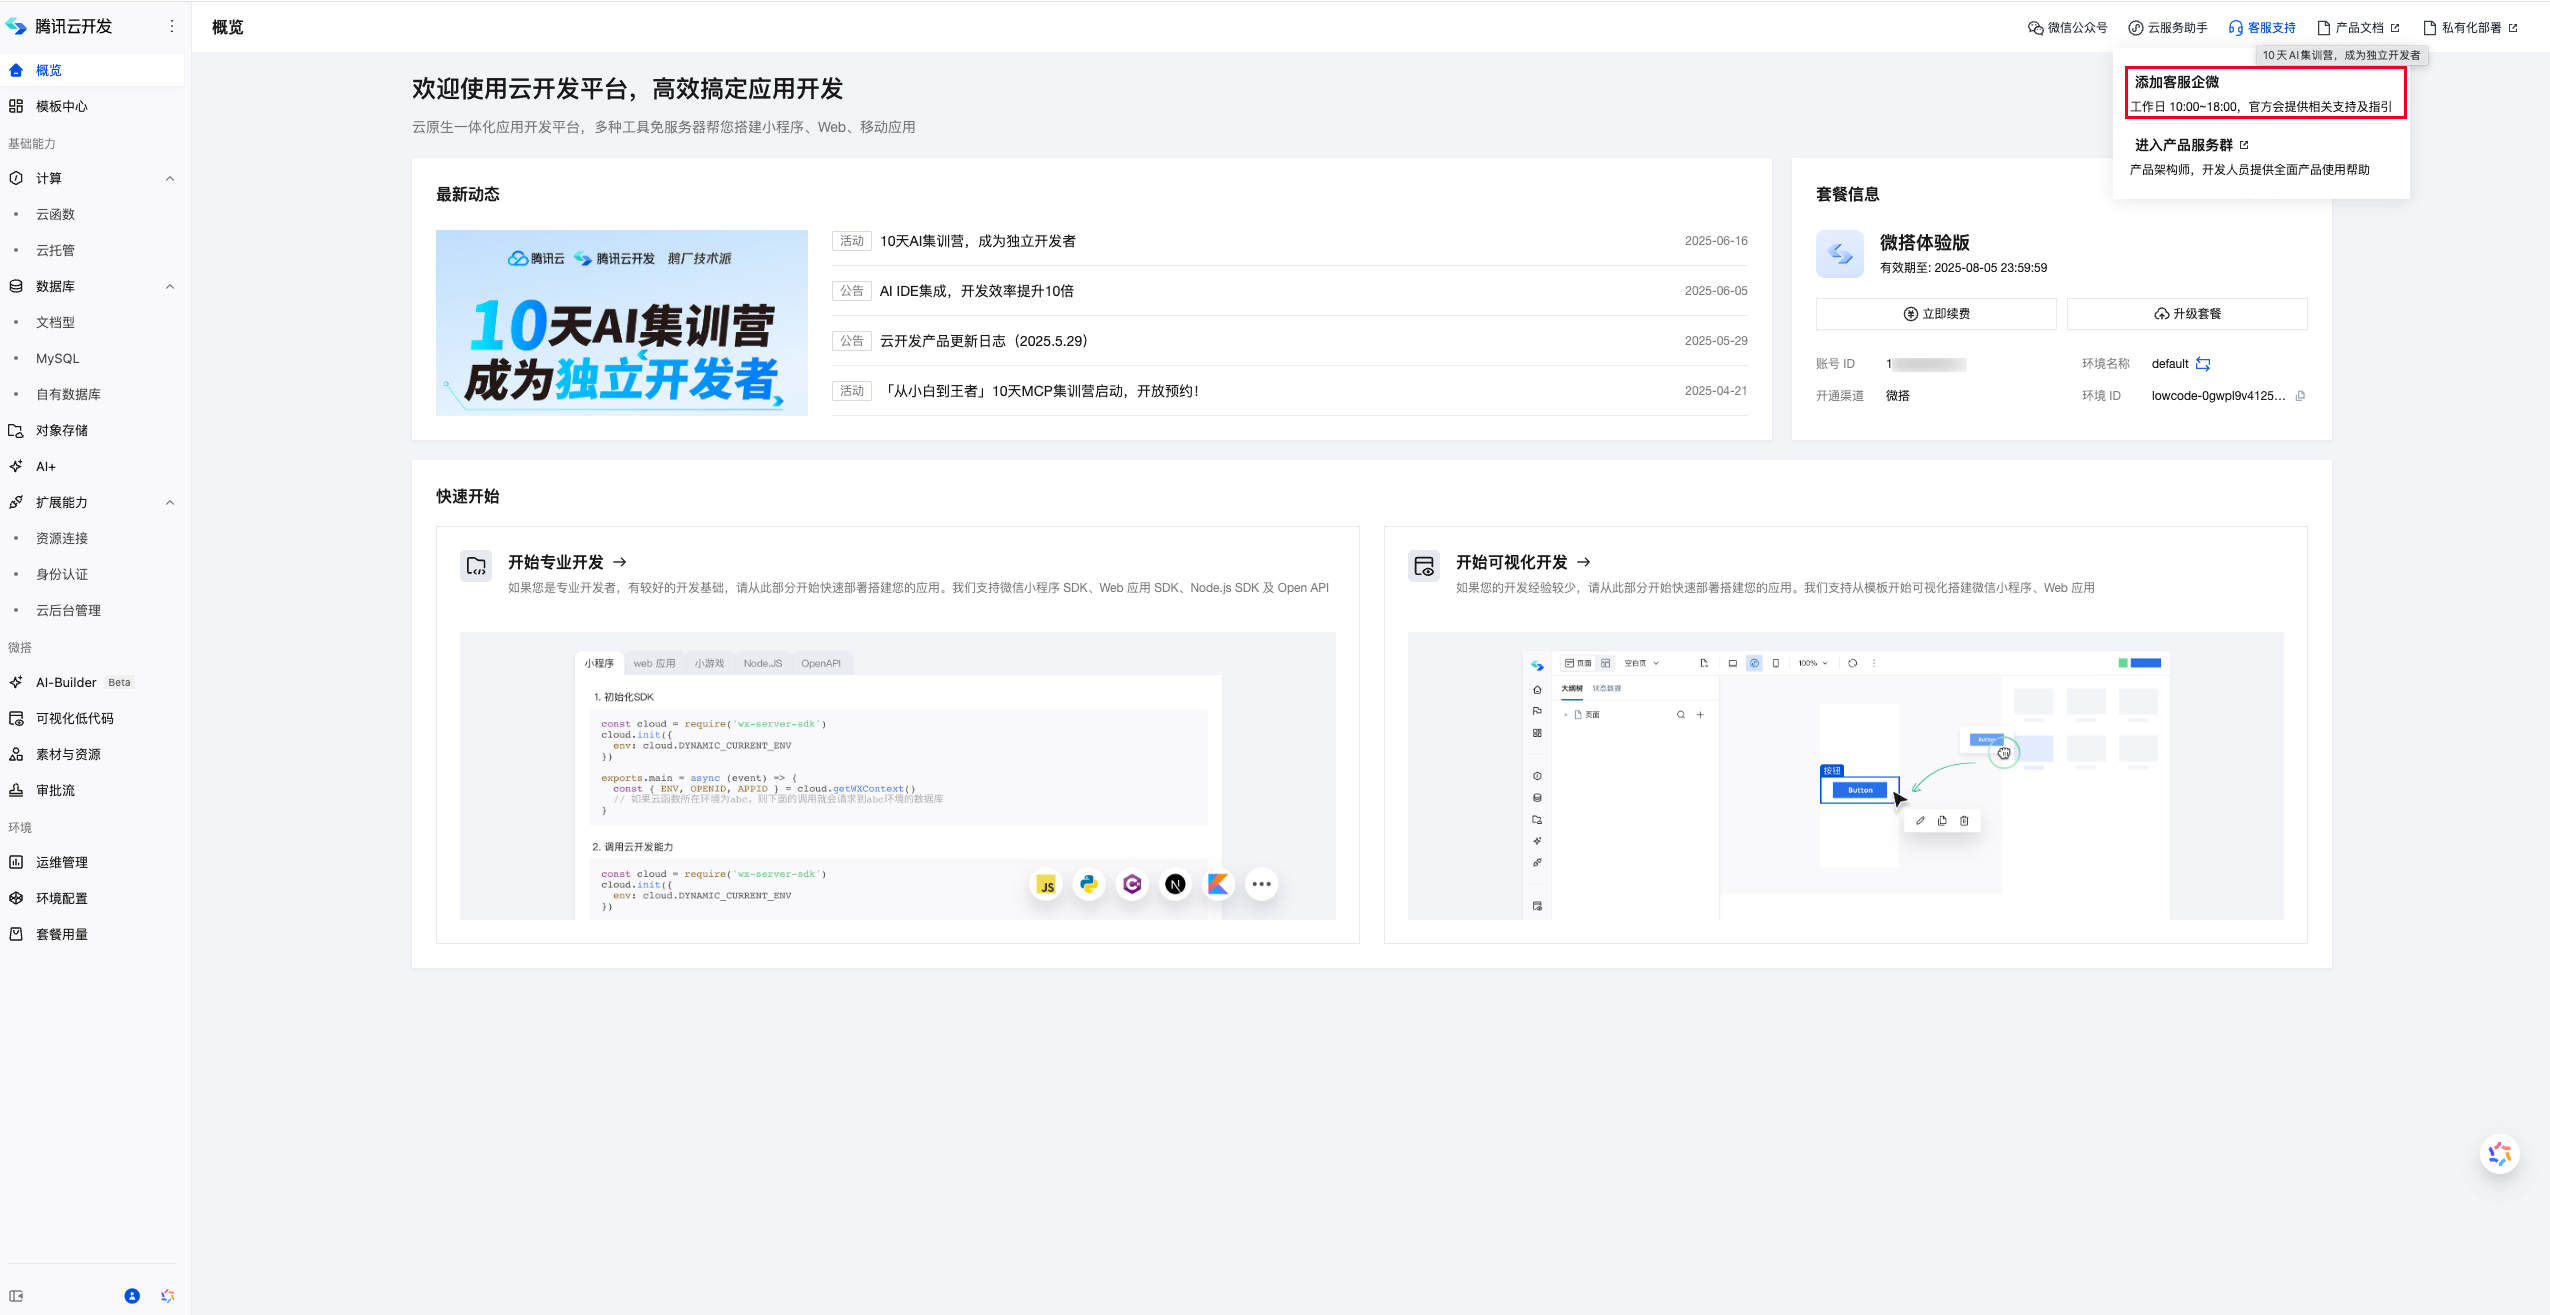Click the Next.js N language icon
This screenshot has width=2550, height=1315.
(x=1176, y=884)
